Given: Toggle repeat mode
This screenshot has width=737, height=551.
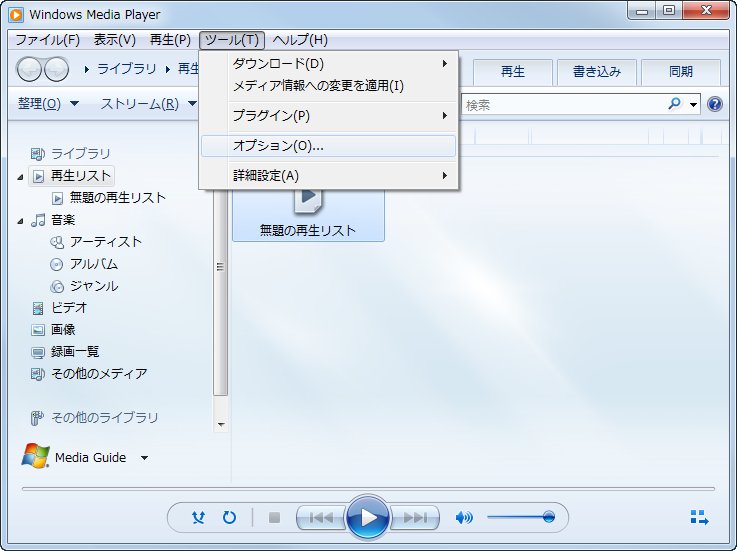Looking at the screenshot, I should (229, 518).
